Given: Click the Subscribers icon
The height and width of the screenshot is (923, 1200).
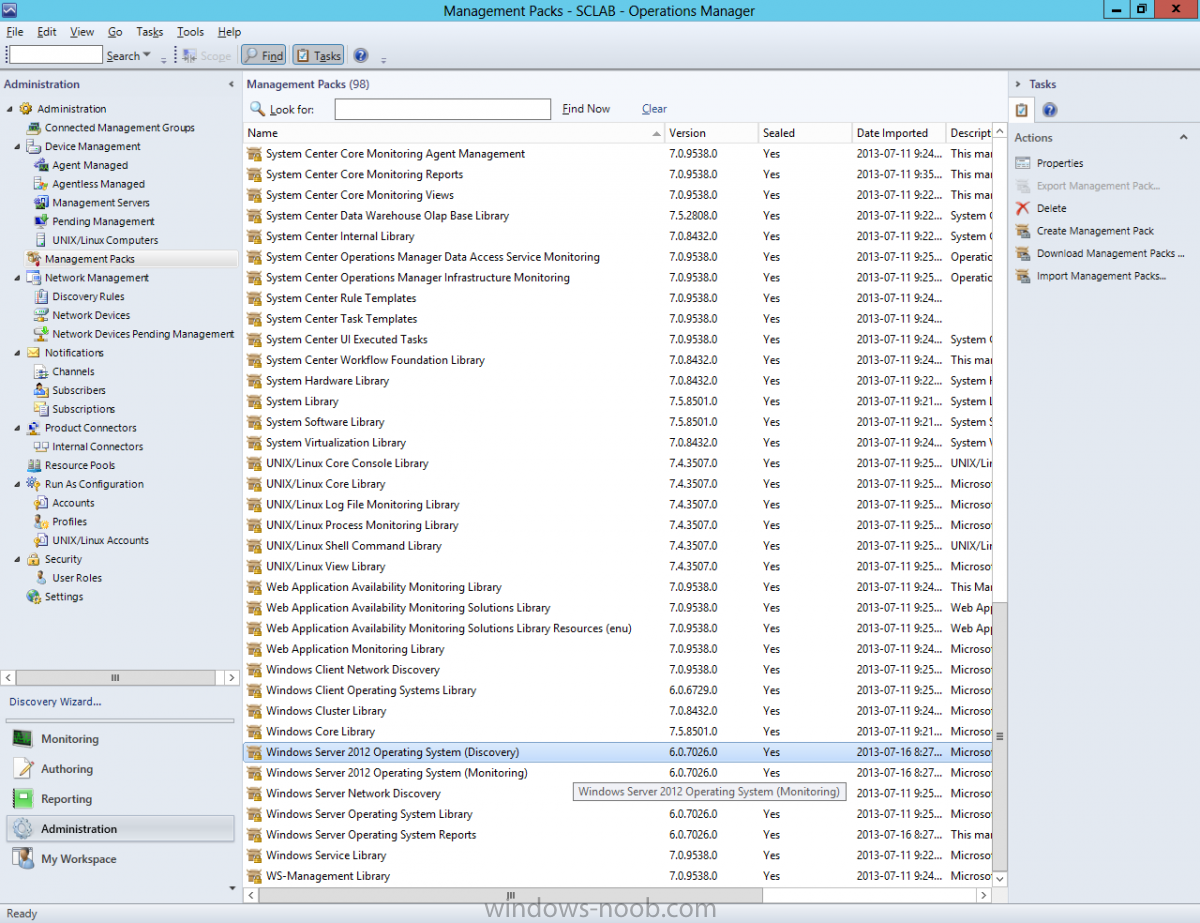Looking at the screenshot, I should [x=42, y=390].
